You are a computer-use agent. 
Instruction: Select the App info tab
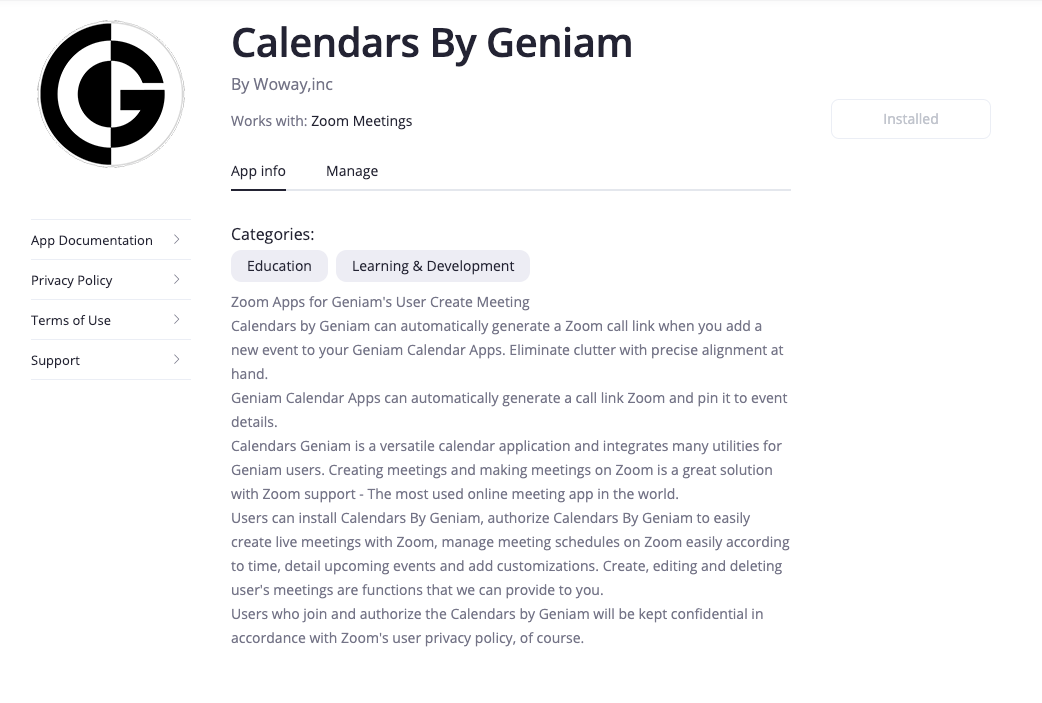[258, 171]
